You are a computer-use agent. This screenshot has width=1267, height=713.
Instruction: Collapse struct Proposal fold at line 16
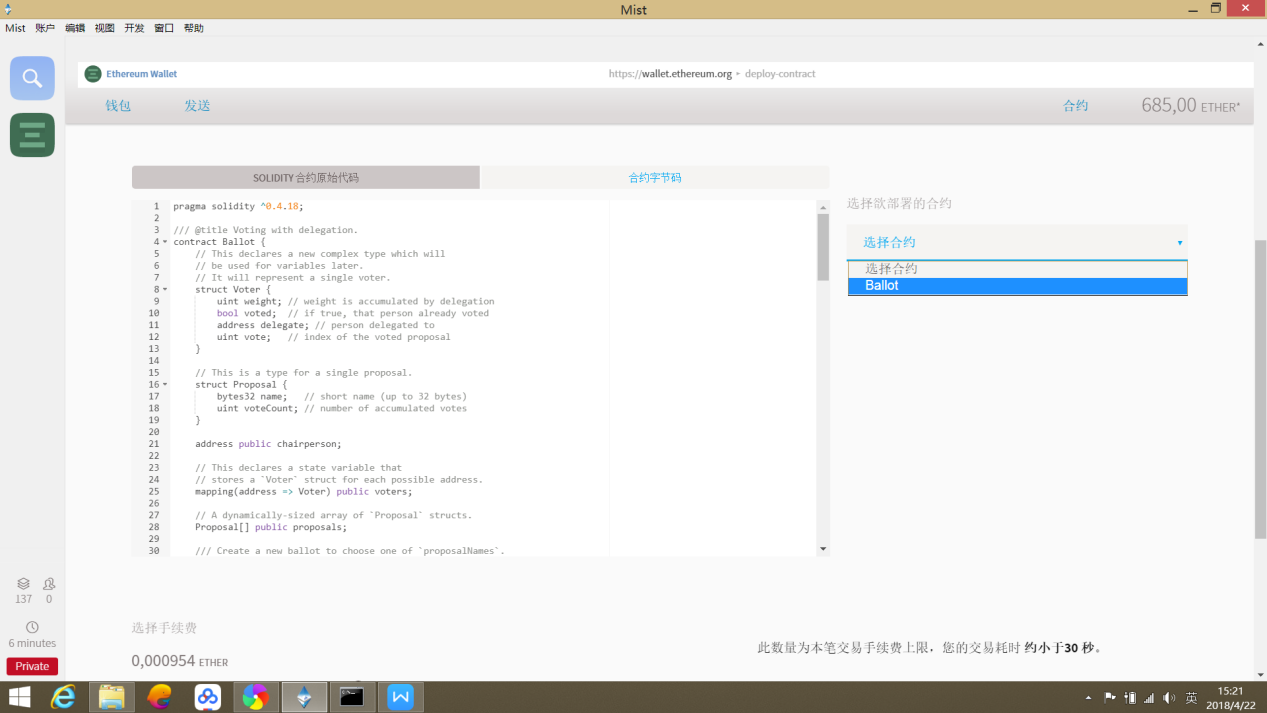(165, 385)
